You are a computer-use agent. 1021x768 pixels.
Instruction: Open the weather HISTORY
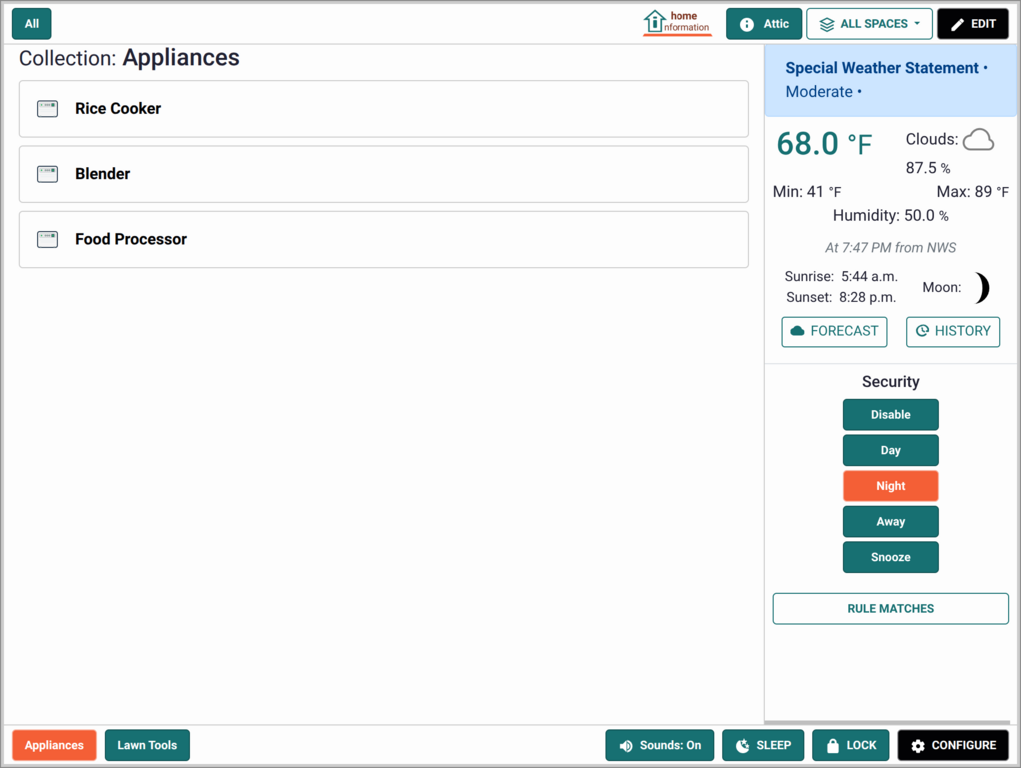[x=953, y=332]
